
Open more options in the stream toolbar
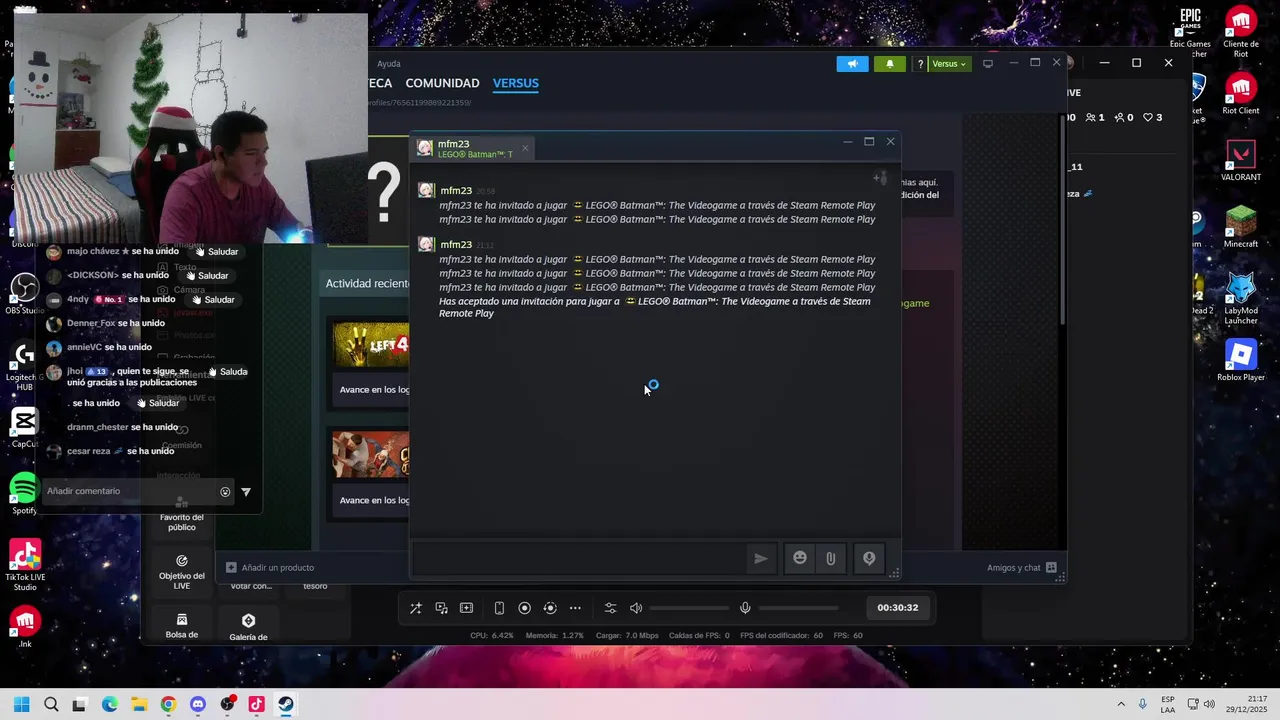(575, 608)
